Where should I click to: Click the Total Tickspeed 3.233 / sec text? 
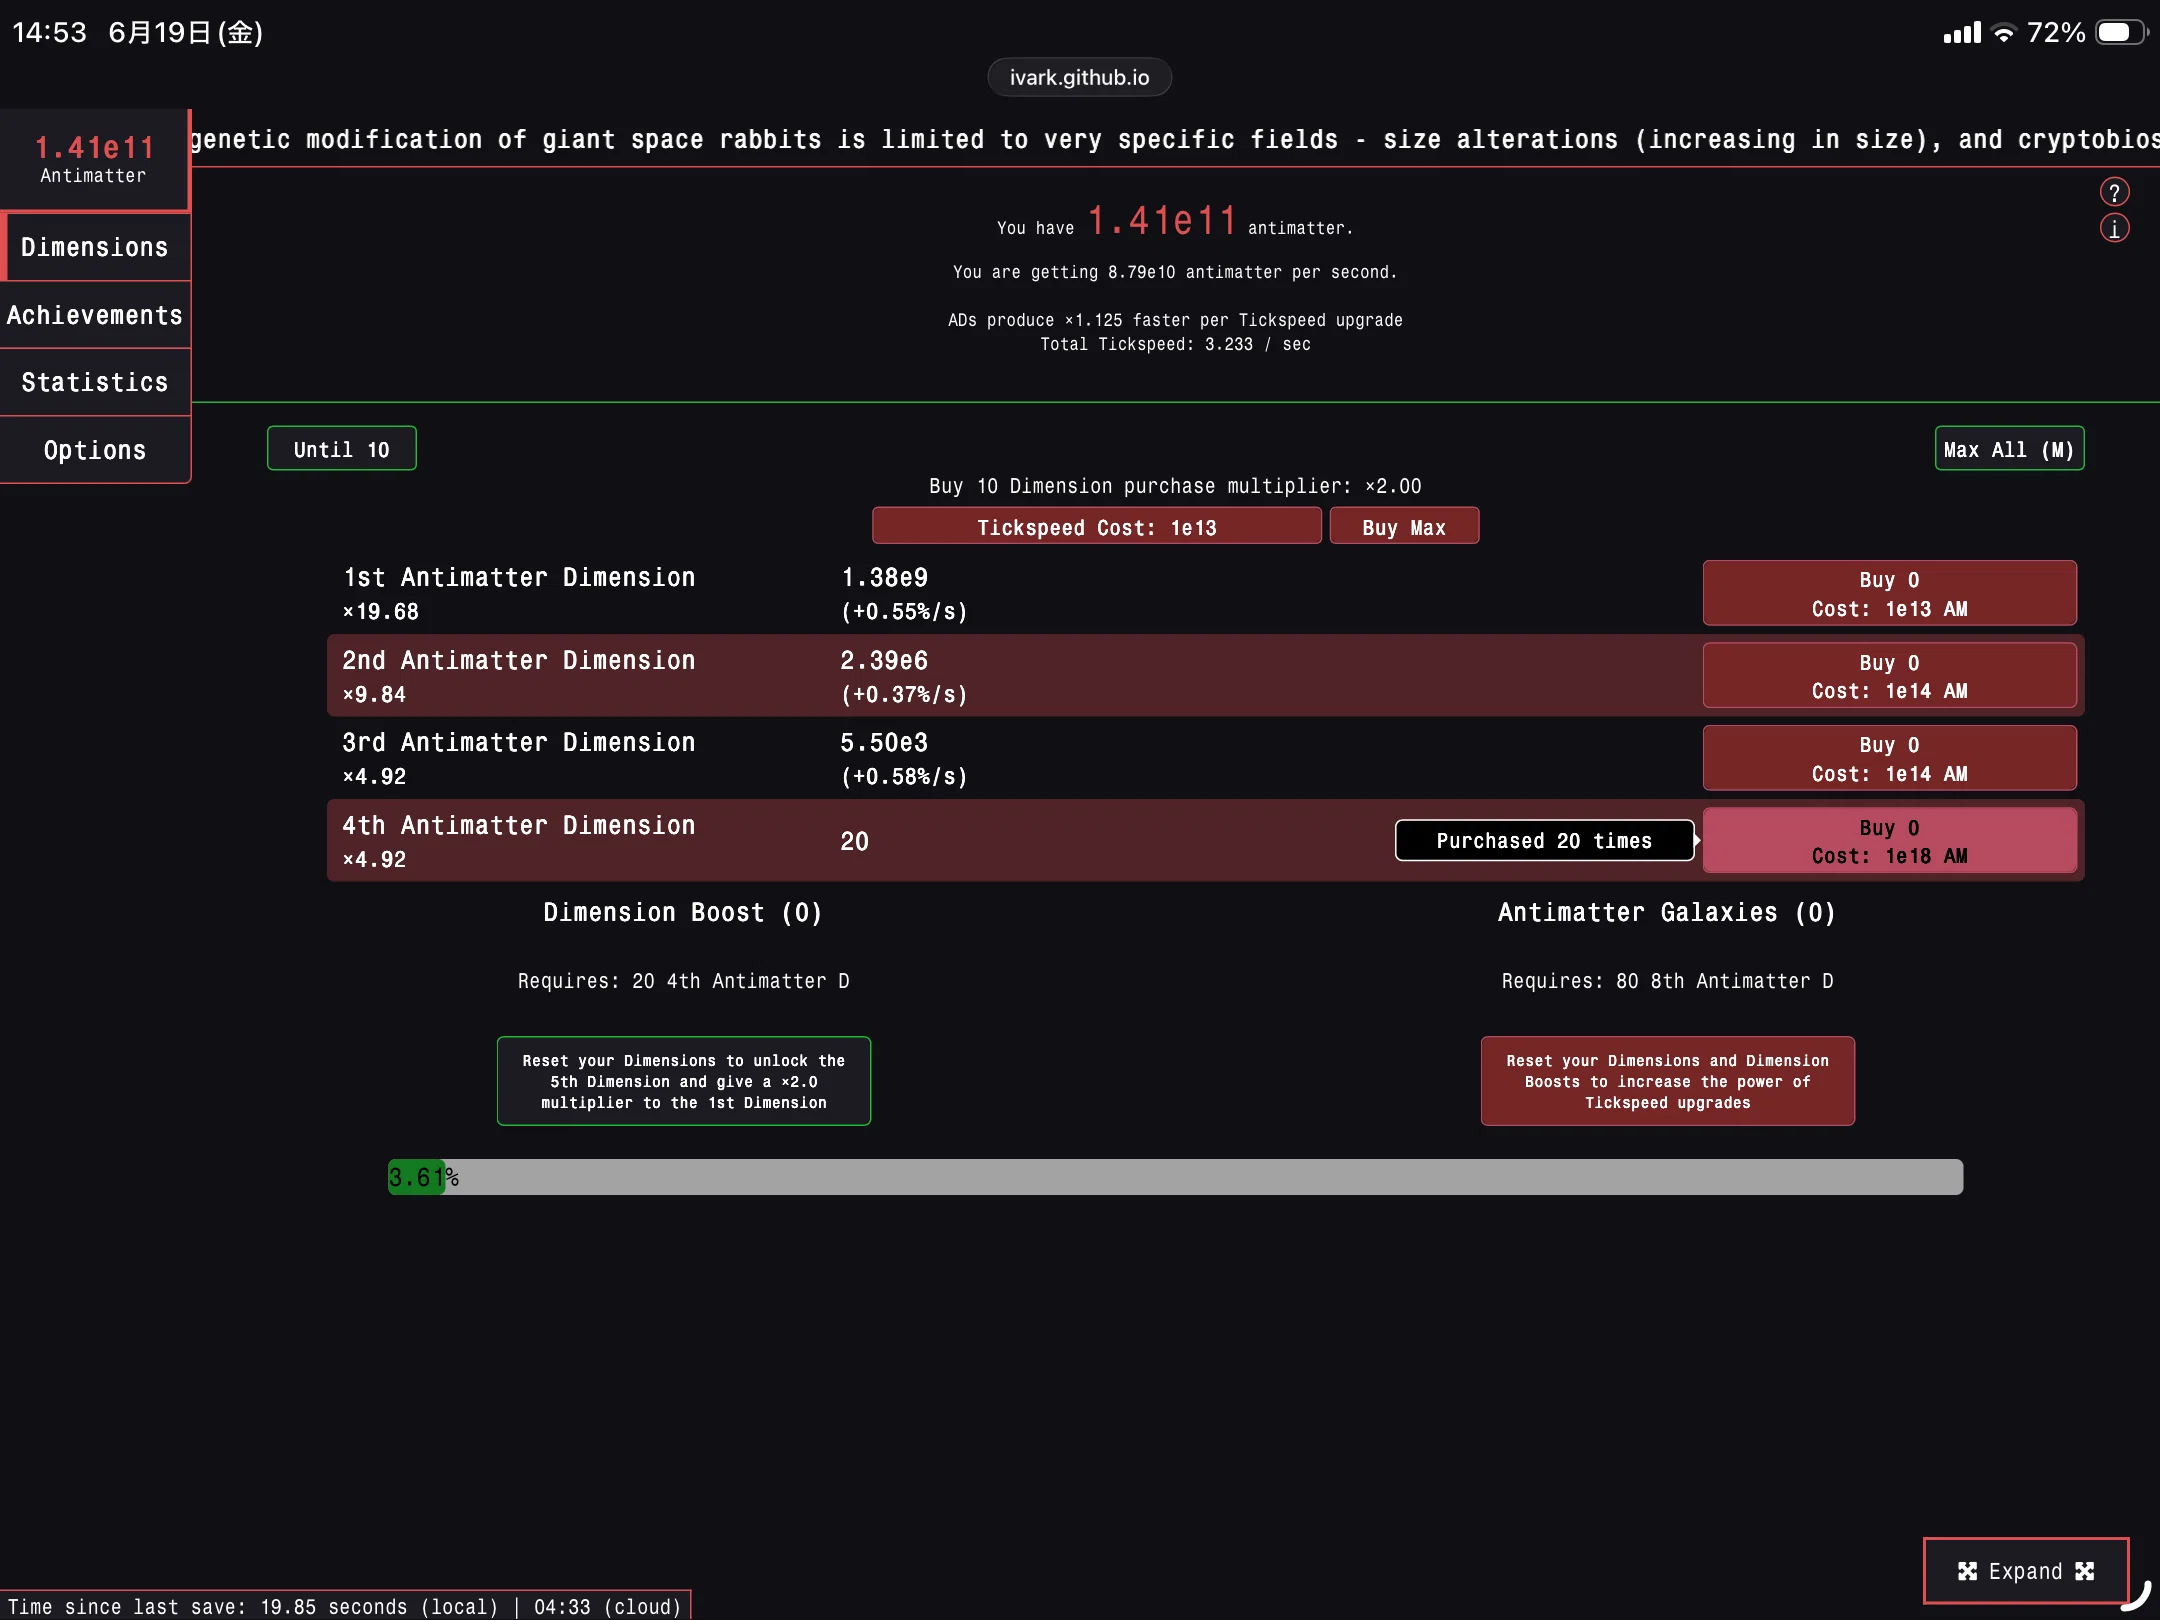click(x=1175, y=344)
